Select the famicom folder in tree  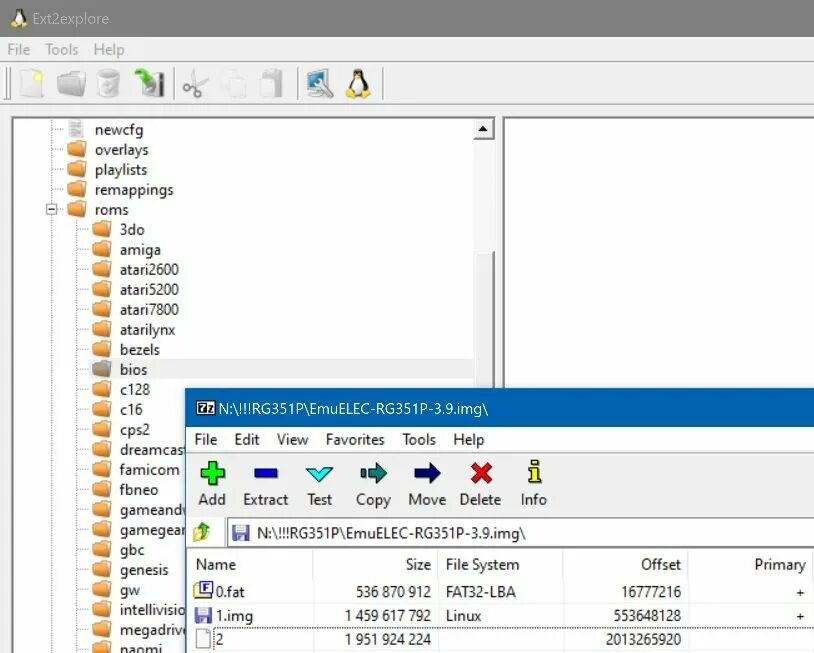coord(150,469)
